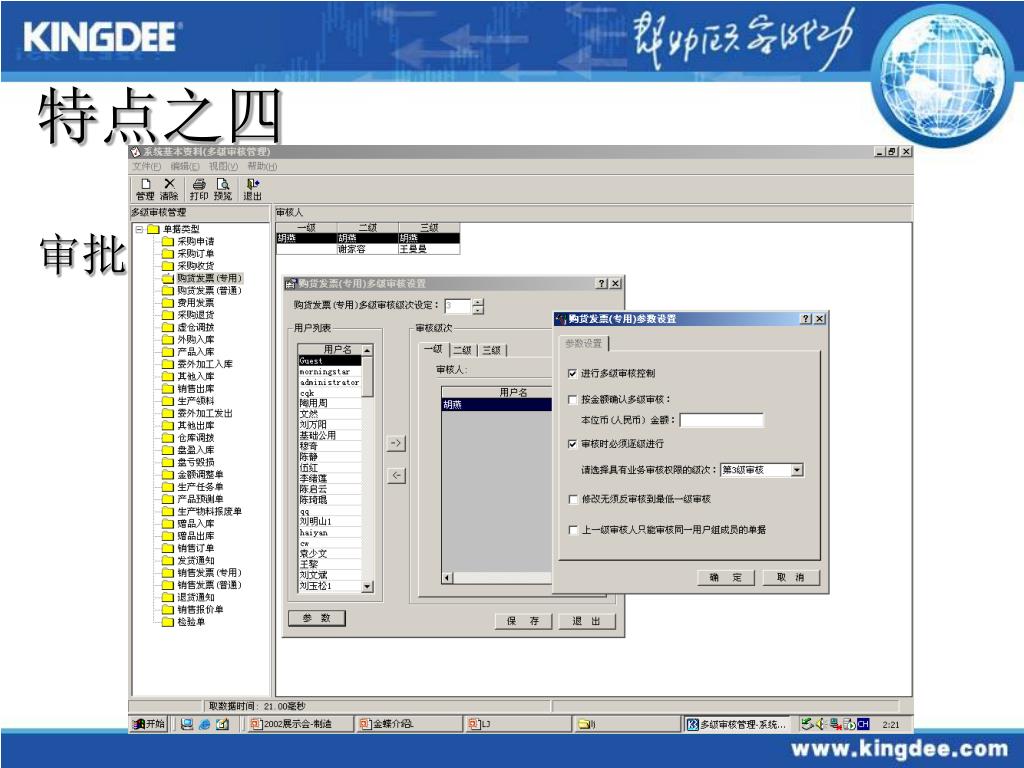This screenshot has width=1024, height=768.
Task: Increase the audit level spinner value
Action: coord(478,302)
